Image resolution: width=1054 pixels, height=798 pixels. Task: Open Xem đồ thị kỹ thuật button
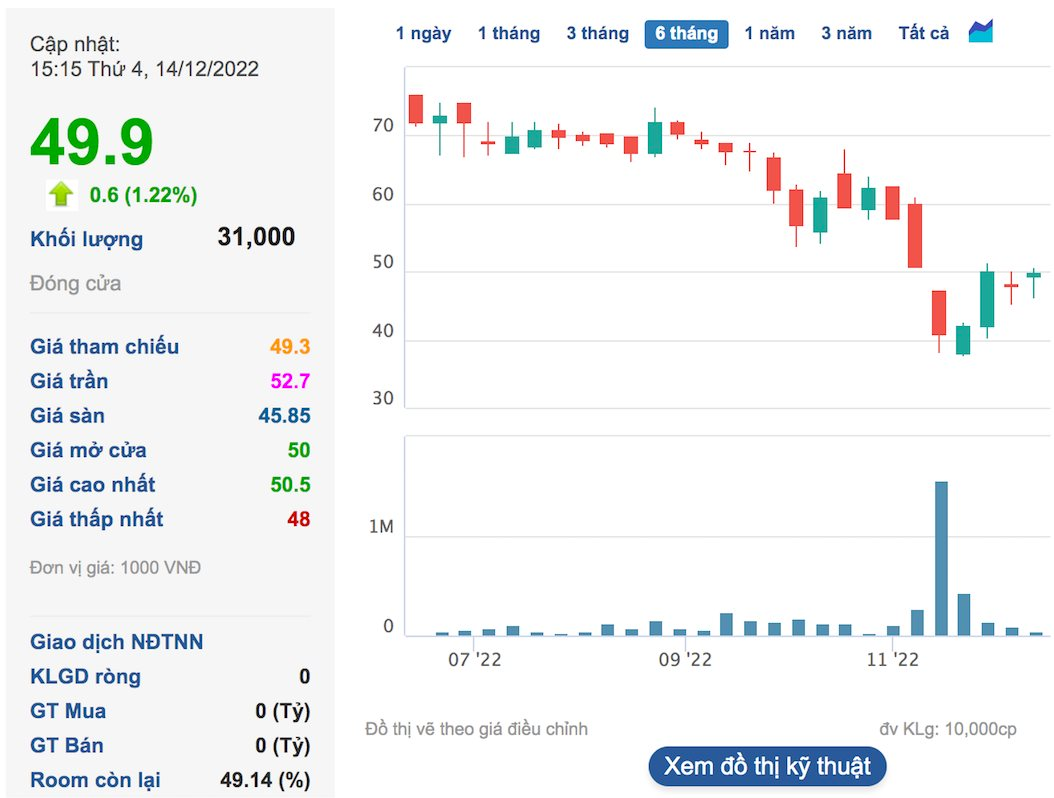767,767
